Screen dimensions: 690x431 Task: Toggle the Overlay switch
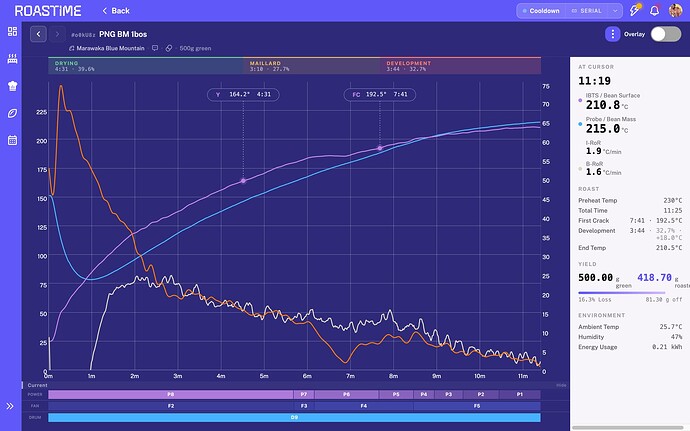pos(666,34)
